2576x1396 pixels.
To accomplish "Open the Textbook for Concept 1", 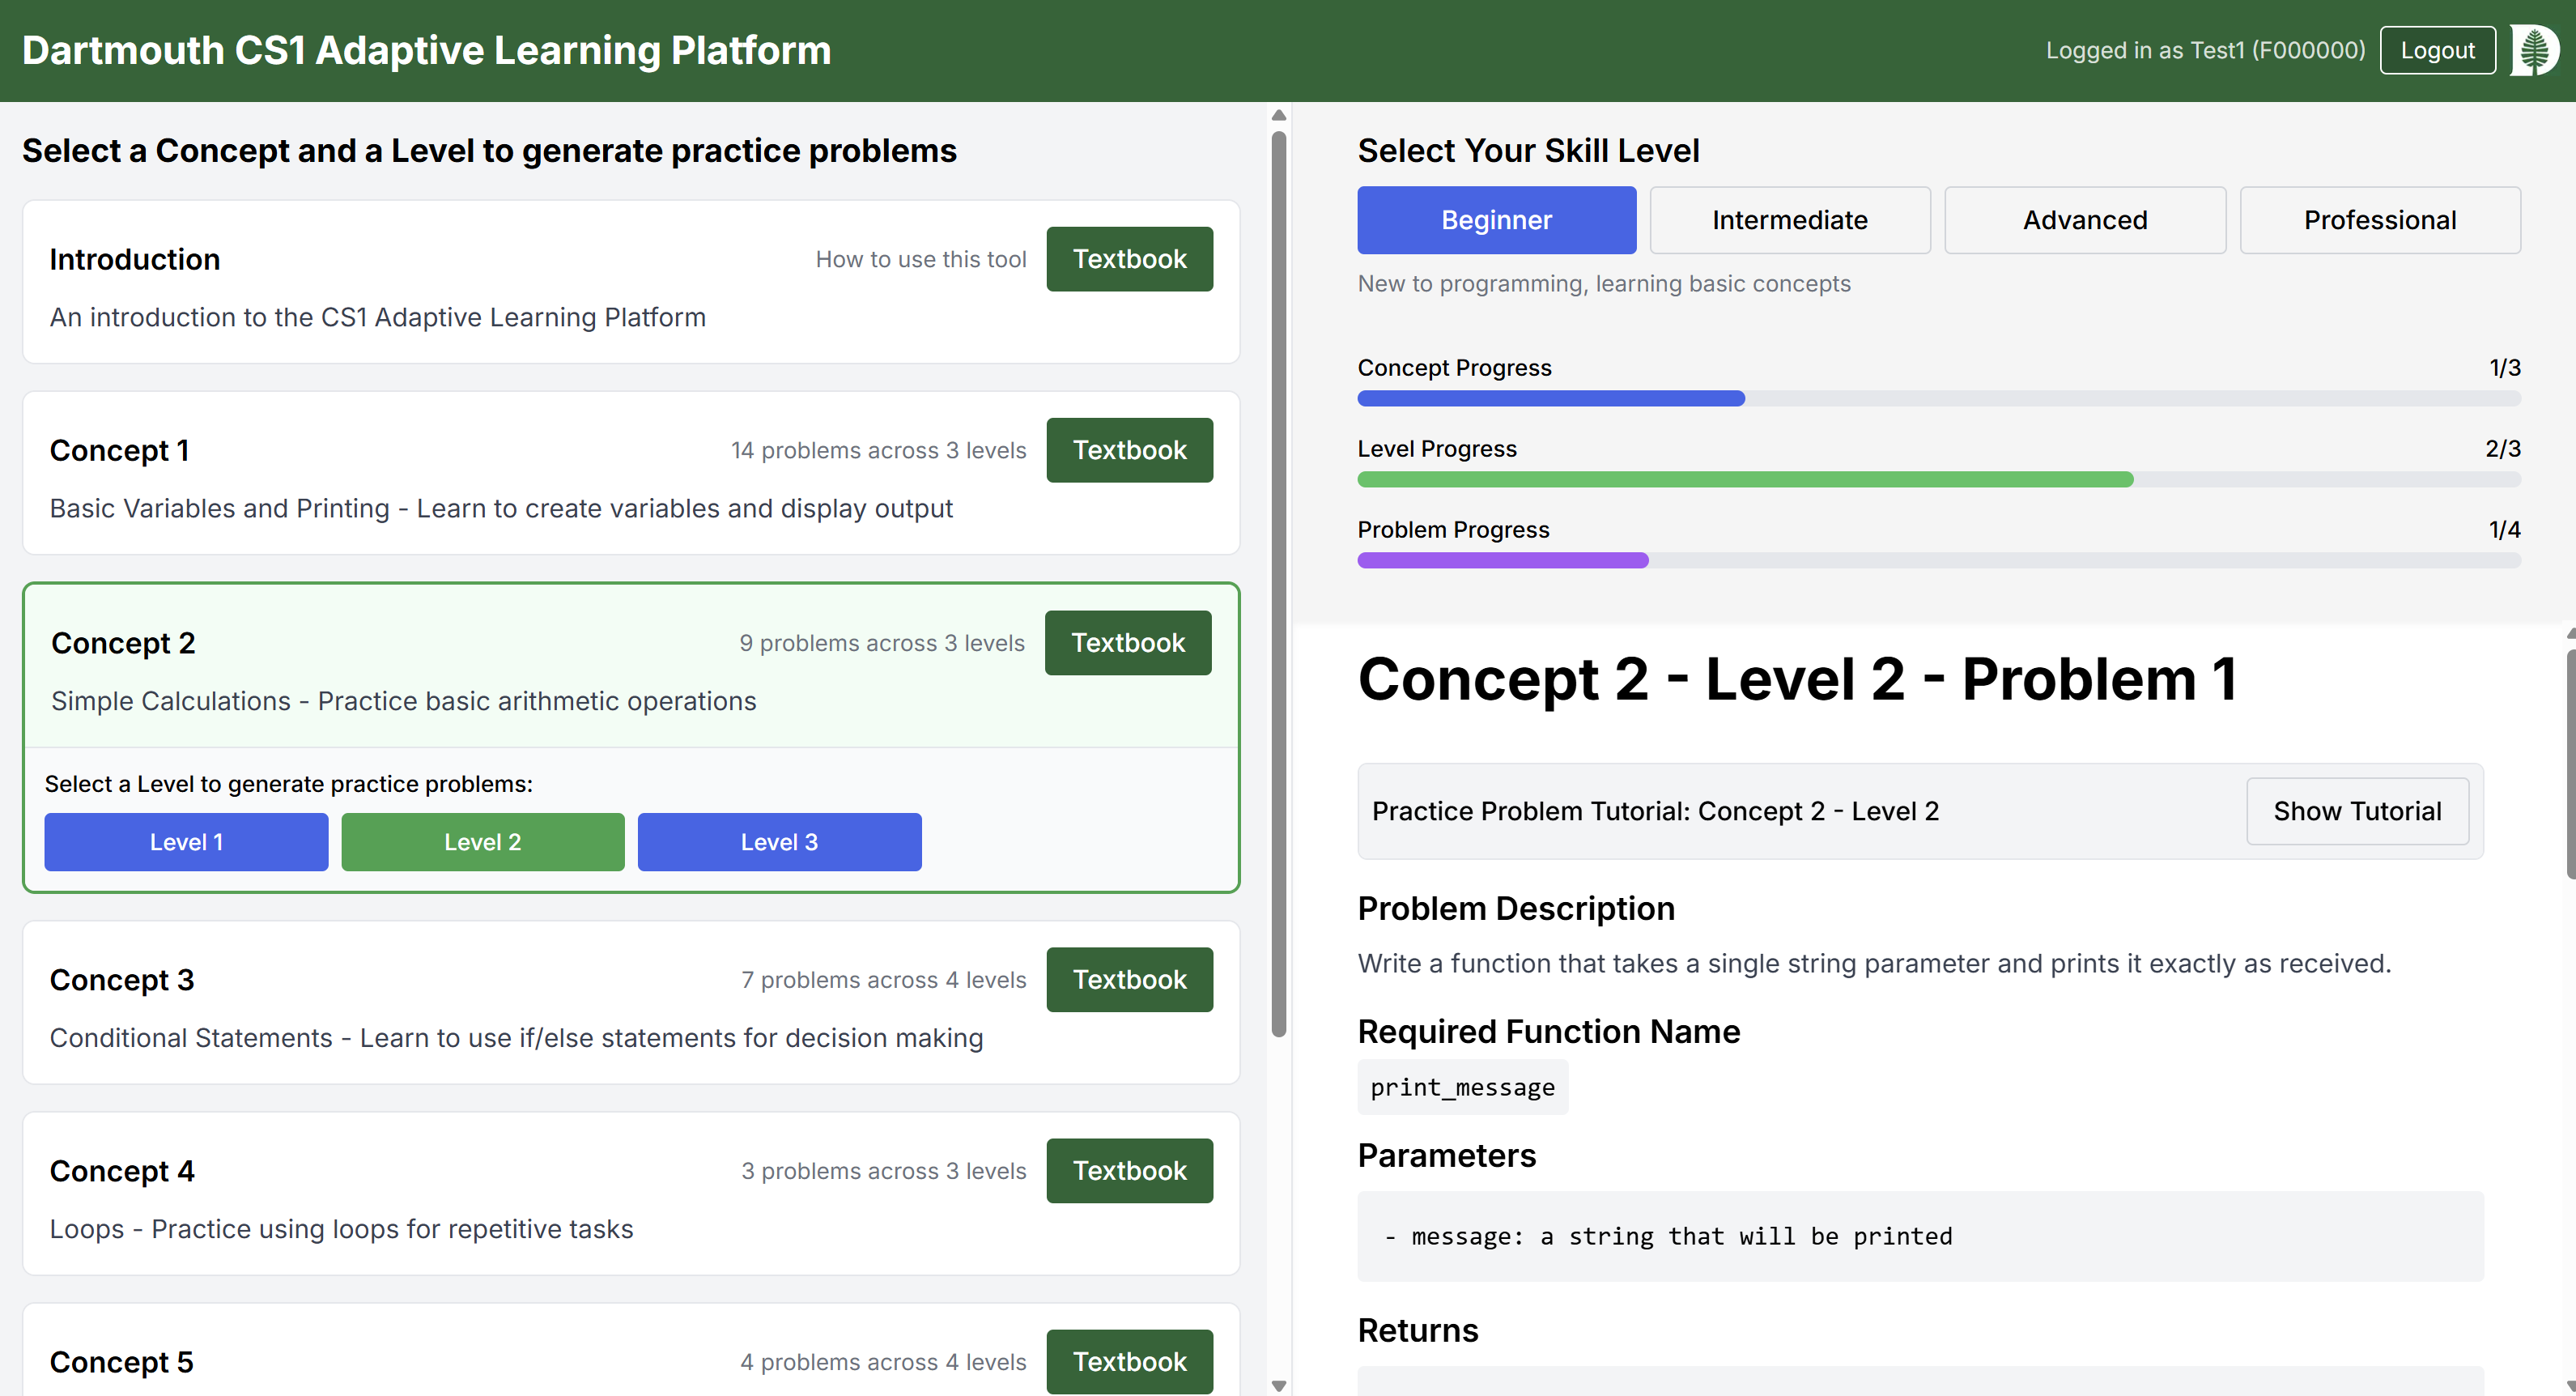I will tap(1129, 450).
